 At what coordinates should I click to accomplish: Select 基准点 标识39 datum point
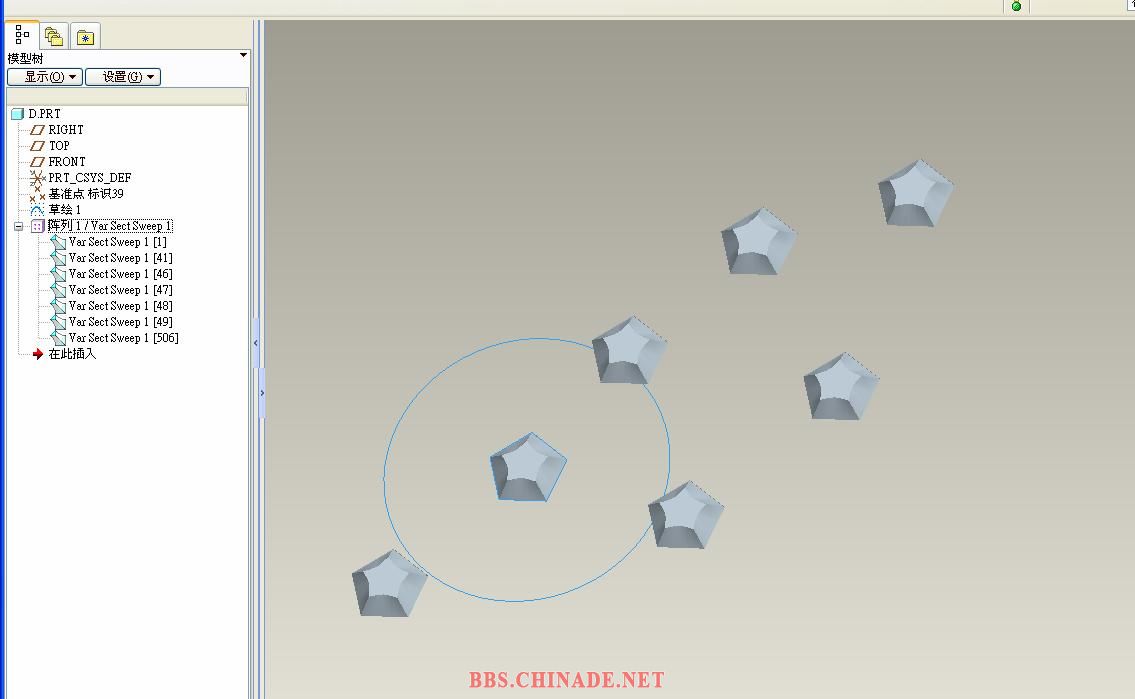coord(86,193)
